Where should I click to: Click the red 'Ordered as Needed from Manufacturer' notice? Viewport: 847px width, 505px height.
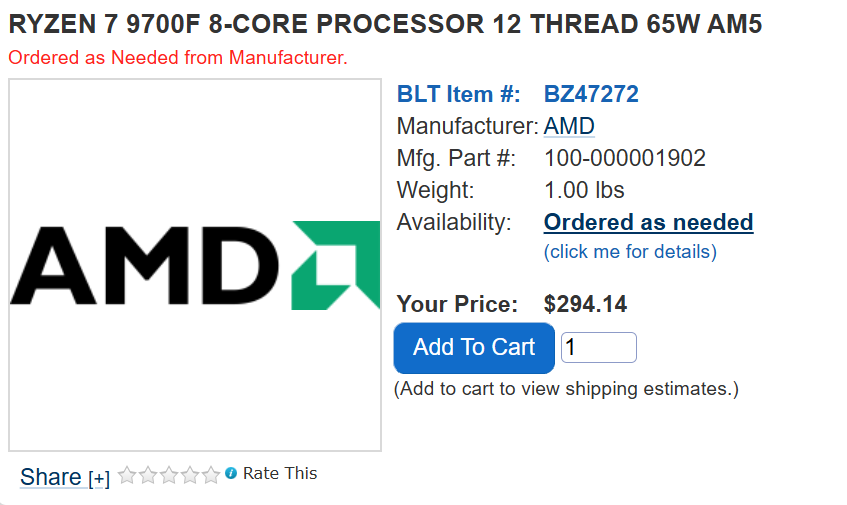(x=178, y=57)
